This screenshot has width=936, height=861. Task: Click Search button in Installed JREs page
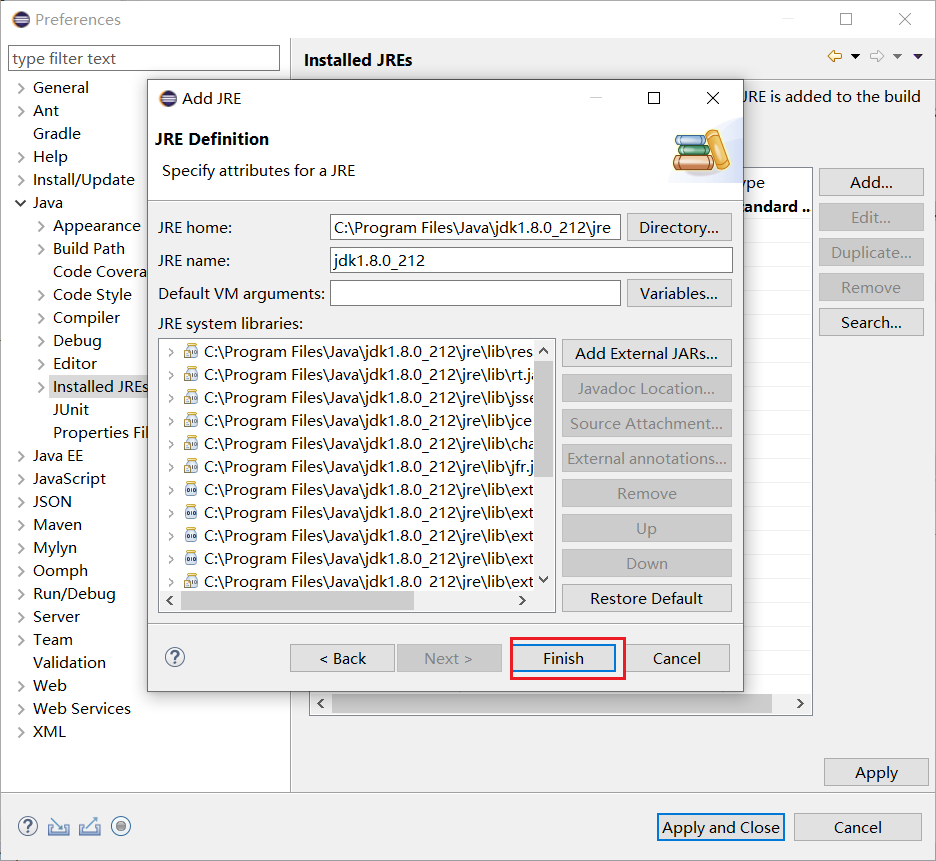coord(871,322)
